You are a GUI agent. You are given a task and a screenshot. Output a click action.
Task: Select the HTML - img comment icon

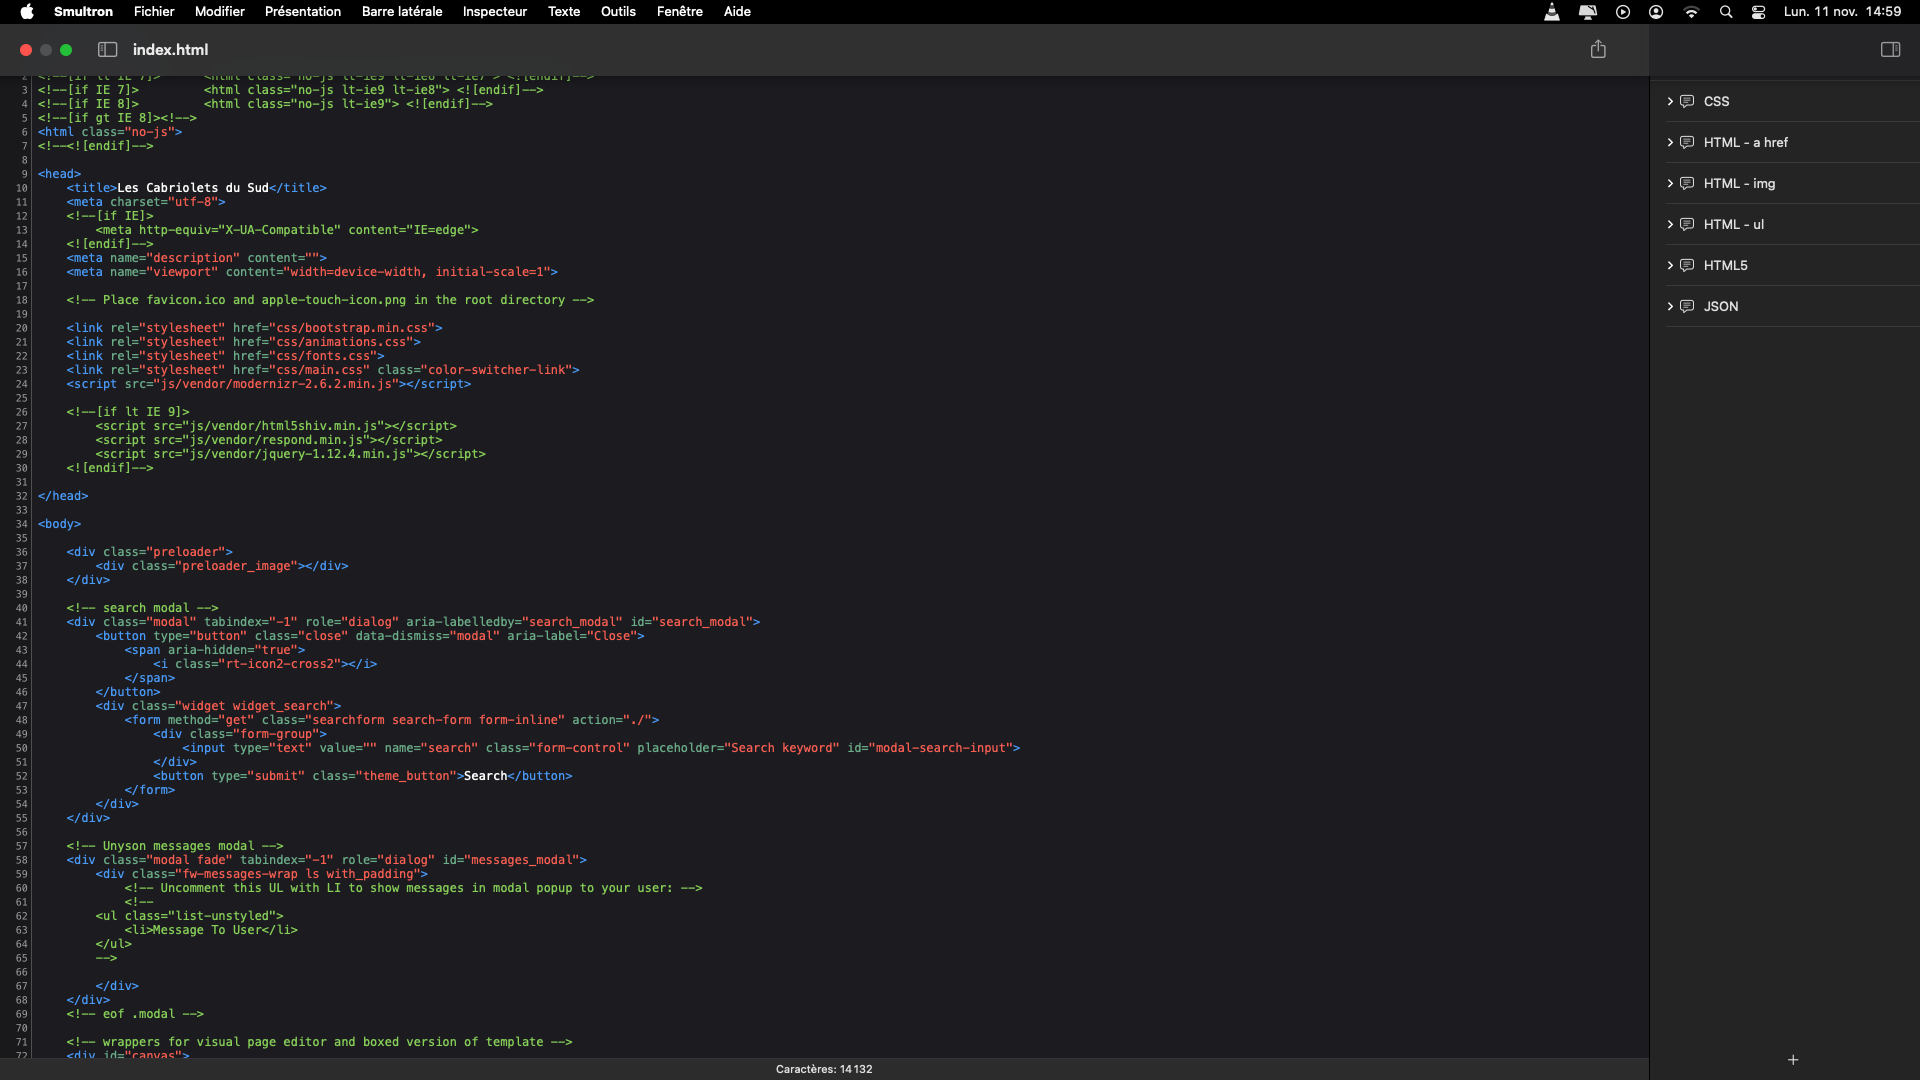point(1687,183)
